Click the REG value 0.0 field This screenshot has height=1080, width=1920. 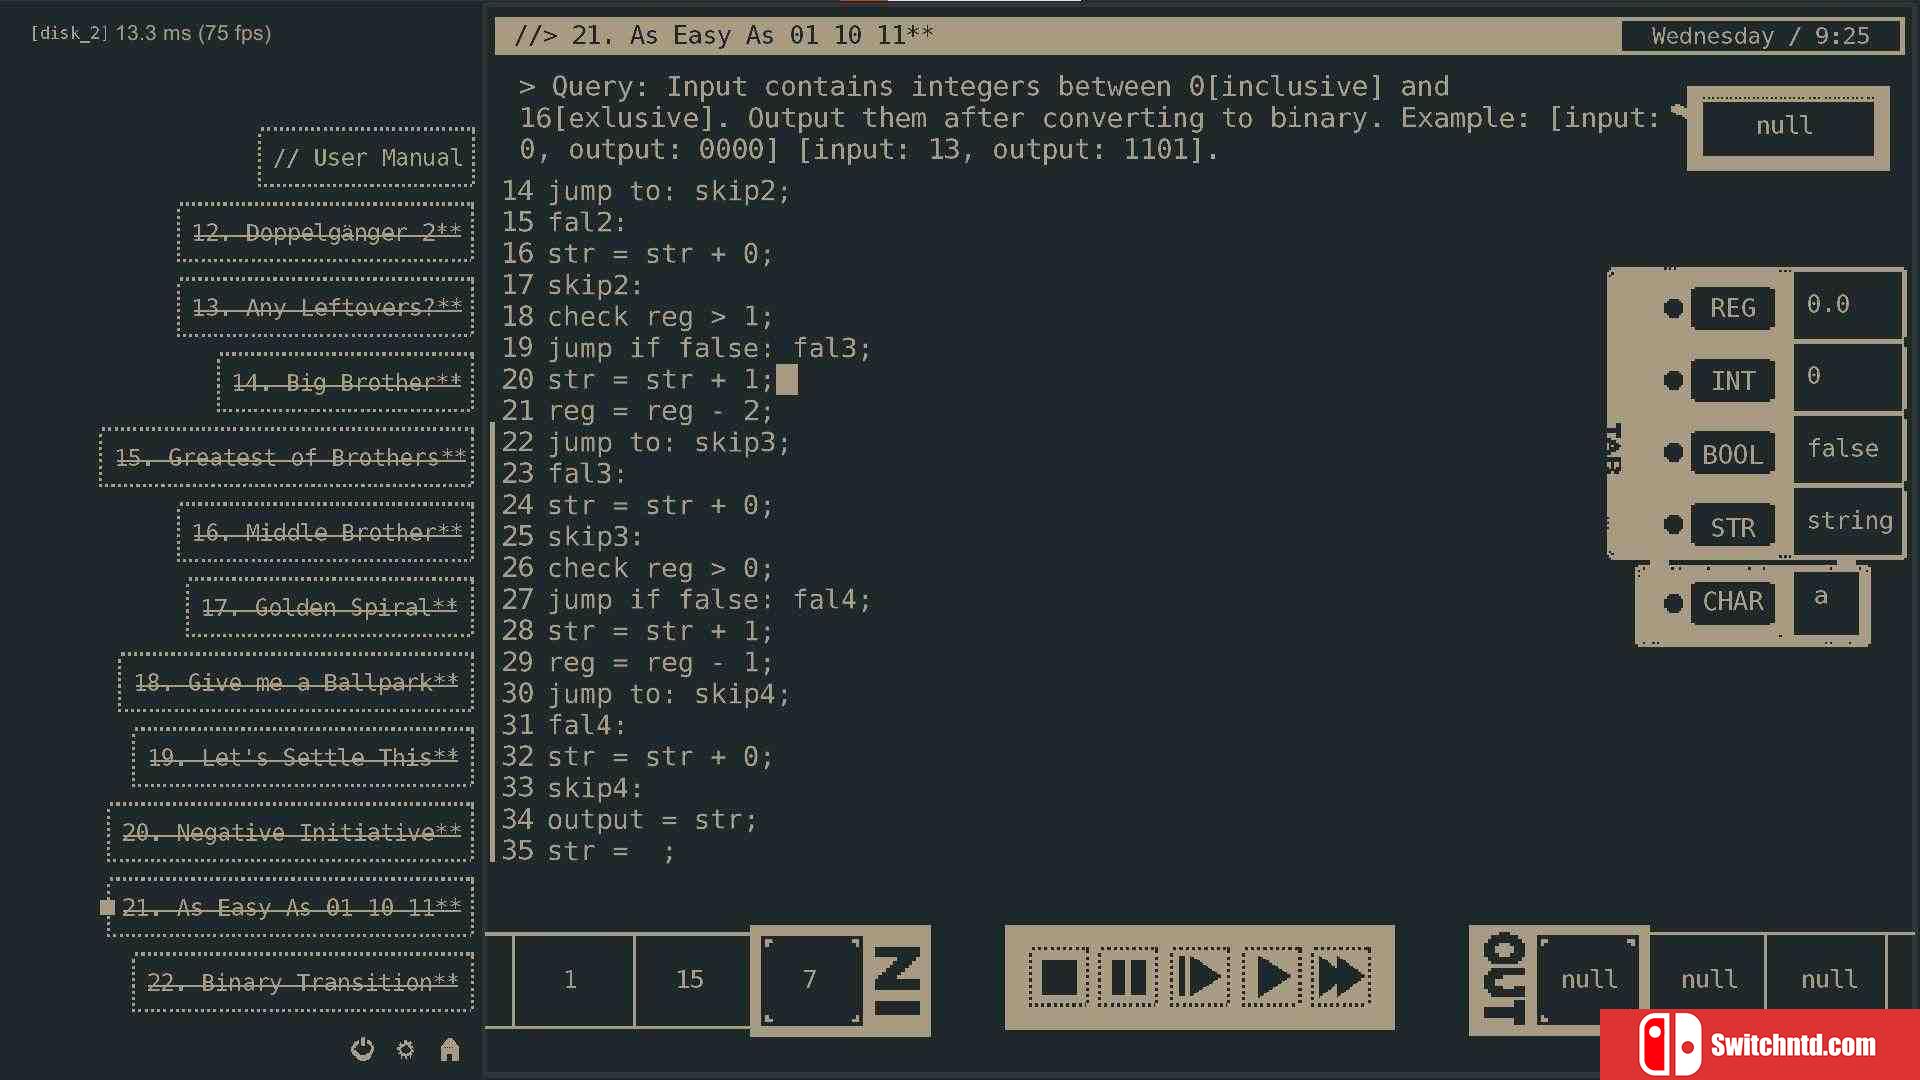click(1847, 305)
